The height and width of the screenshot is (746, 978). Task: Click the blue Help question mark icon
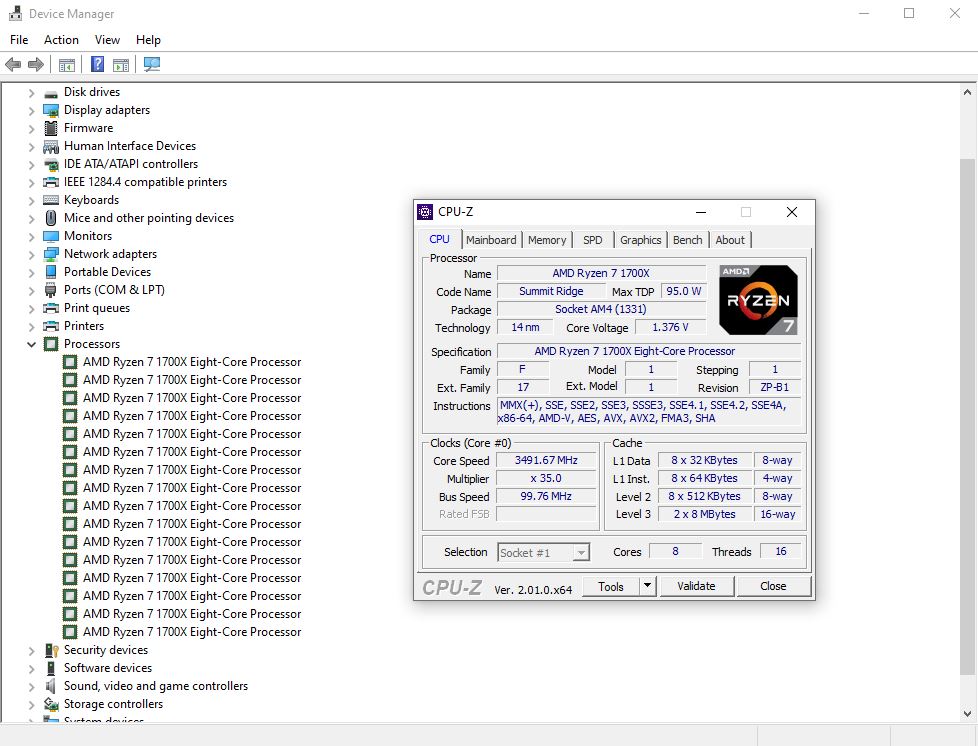coord(97,65)
